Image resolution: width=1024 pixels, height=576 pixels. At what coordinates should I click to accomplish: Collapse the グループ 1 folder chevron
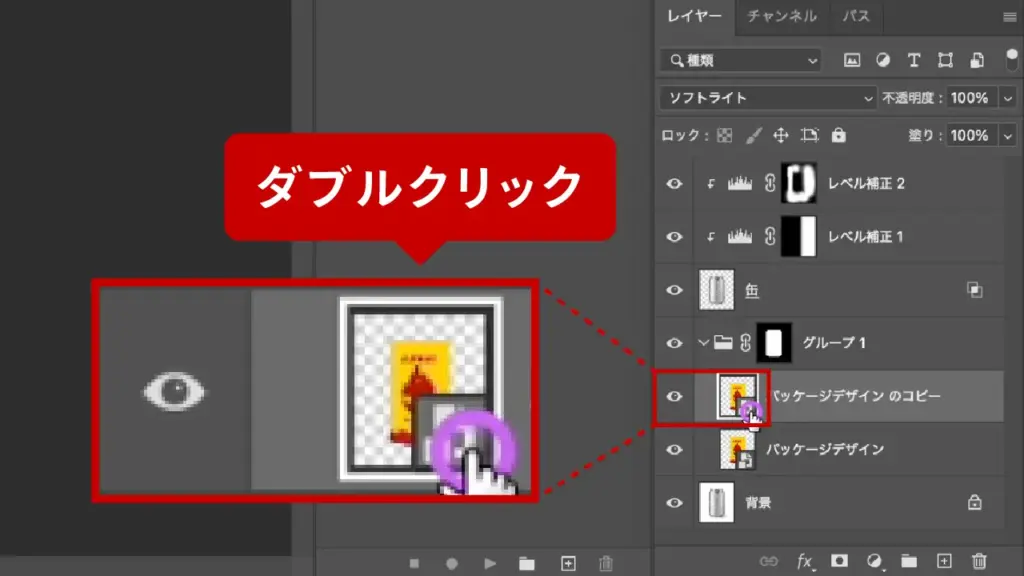click(703, 343)
